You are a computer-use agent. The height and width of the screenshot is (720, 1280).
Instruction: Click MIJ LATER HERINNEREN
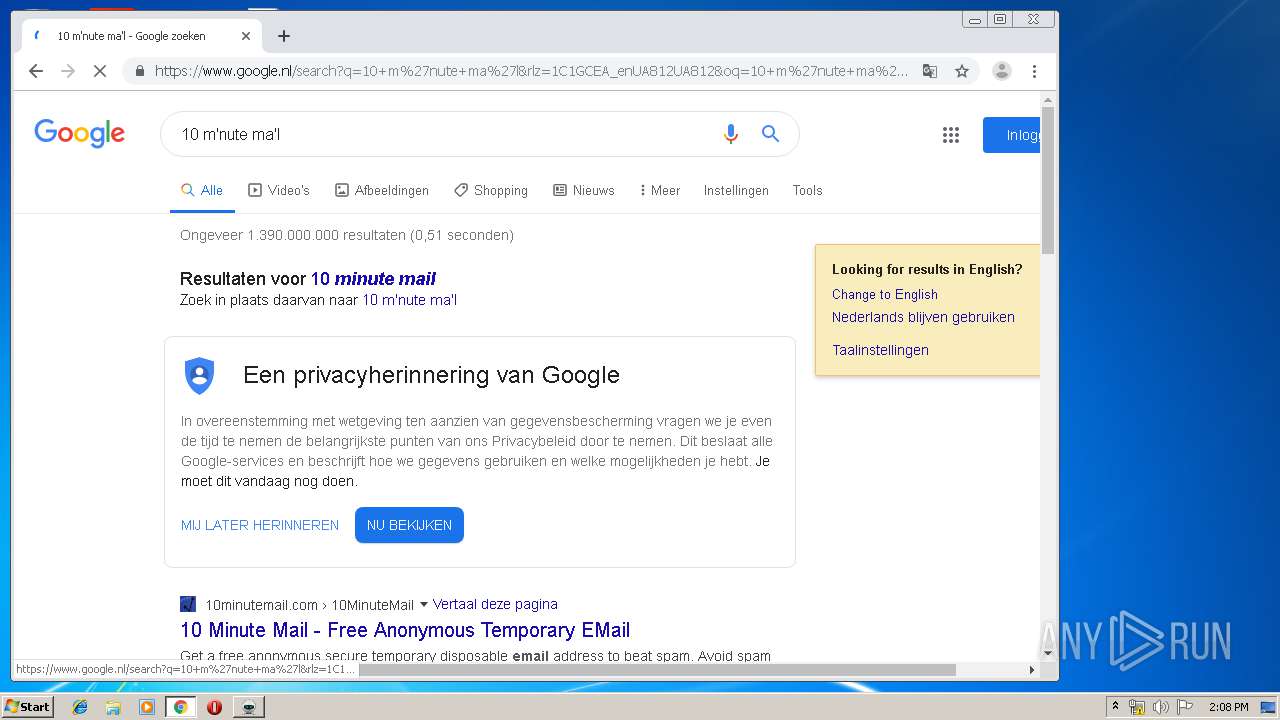pyautogui.click(x=260, y=525)
